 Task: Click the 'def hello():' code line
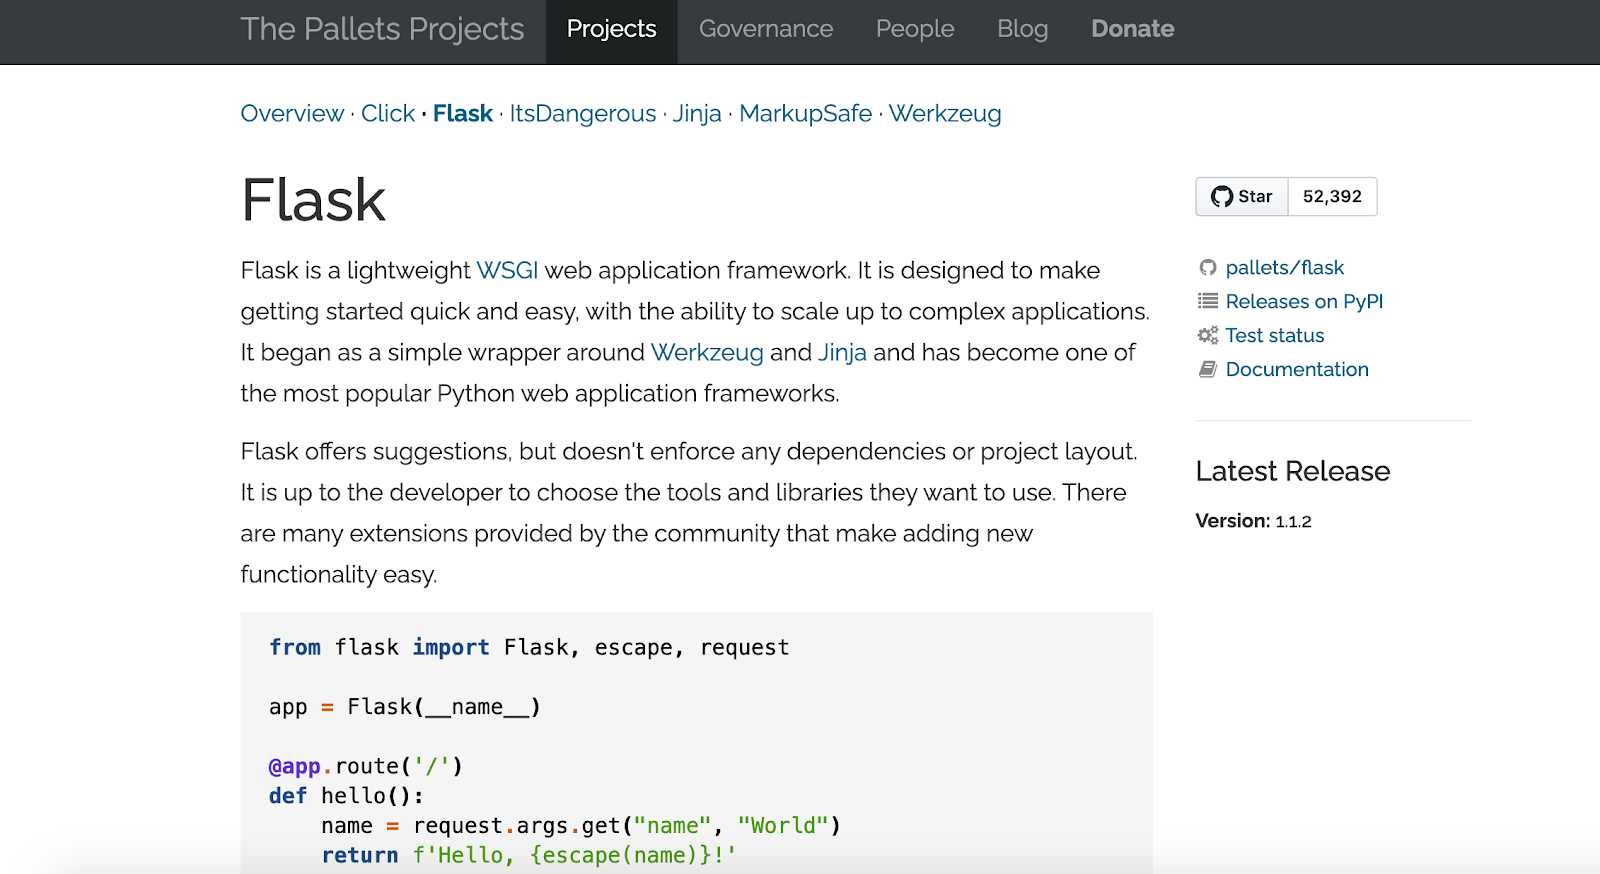(x=346, y=796)
